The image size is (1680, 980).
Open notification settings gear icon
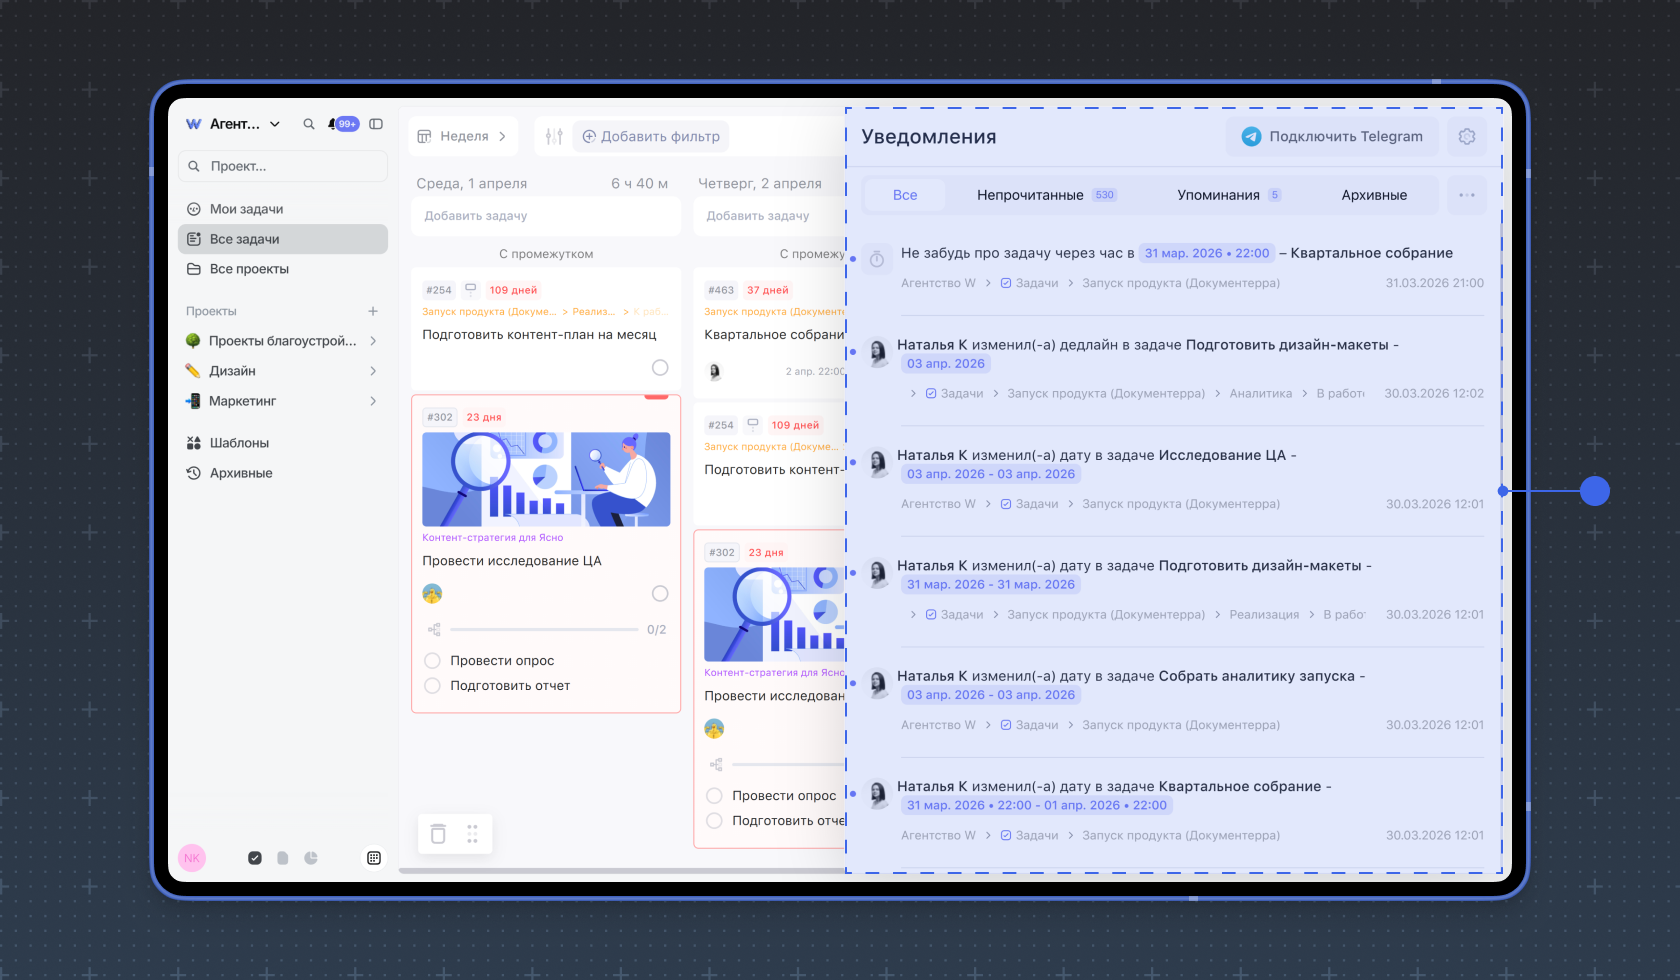[1466, 137]
